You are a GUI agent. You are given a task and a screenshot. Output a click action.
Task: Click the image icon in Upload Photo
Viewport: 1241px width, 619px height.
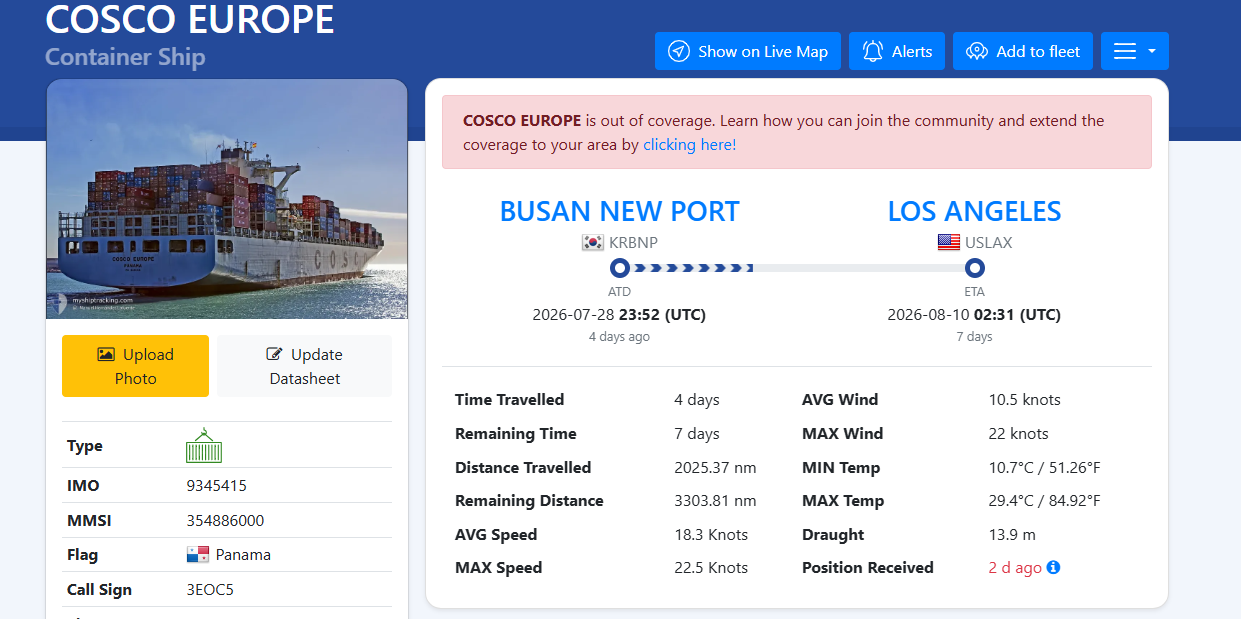click(105, 354)
